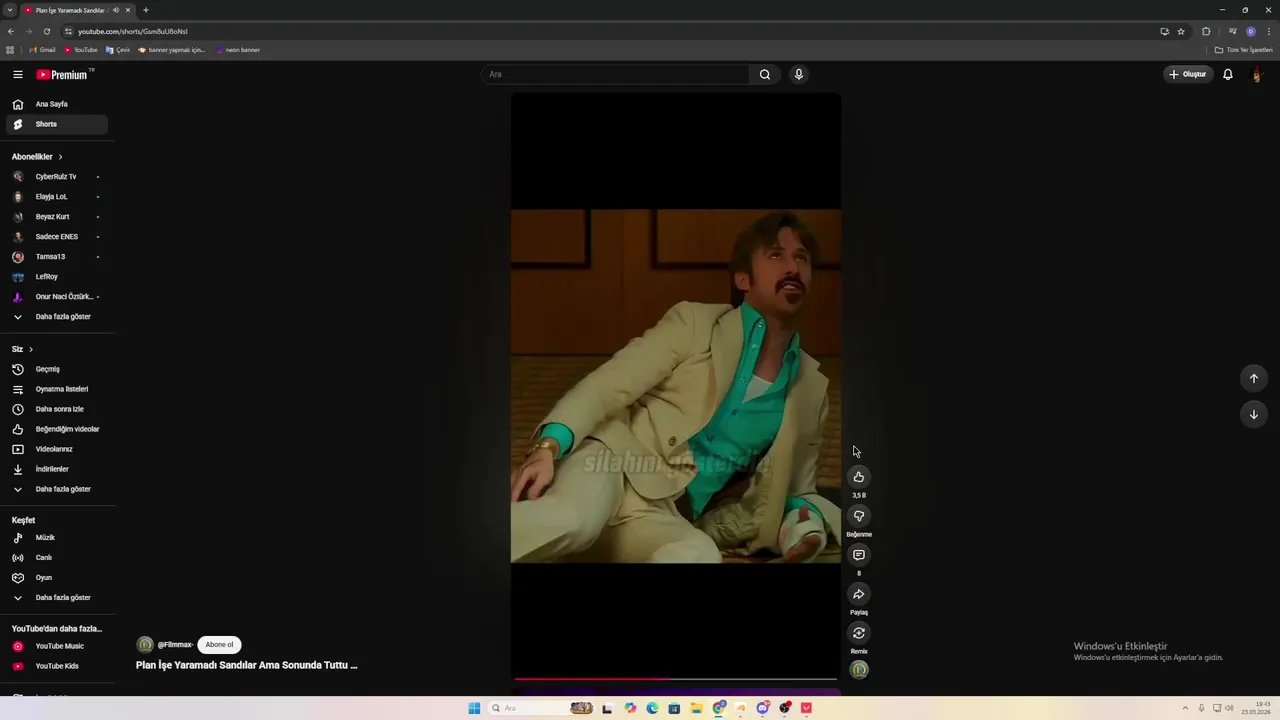Open Beyaz Kurt subscription channel
1280x720 pixels.
(x=57, y=217)
